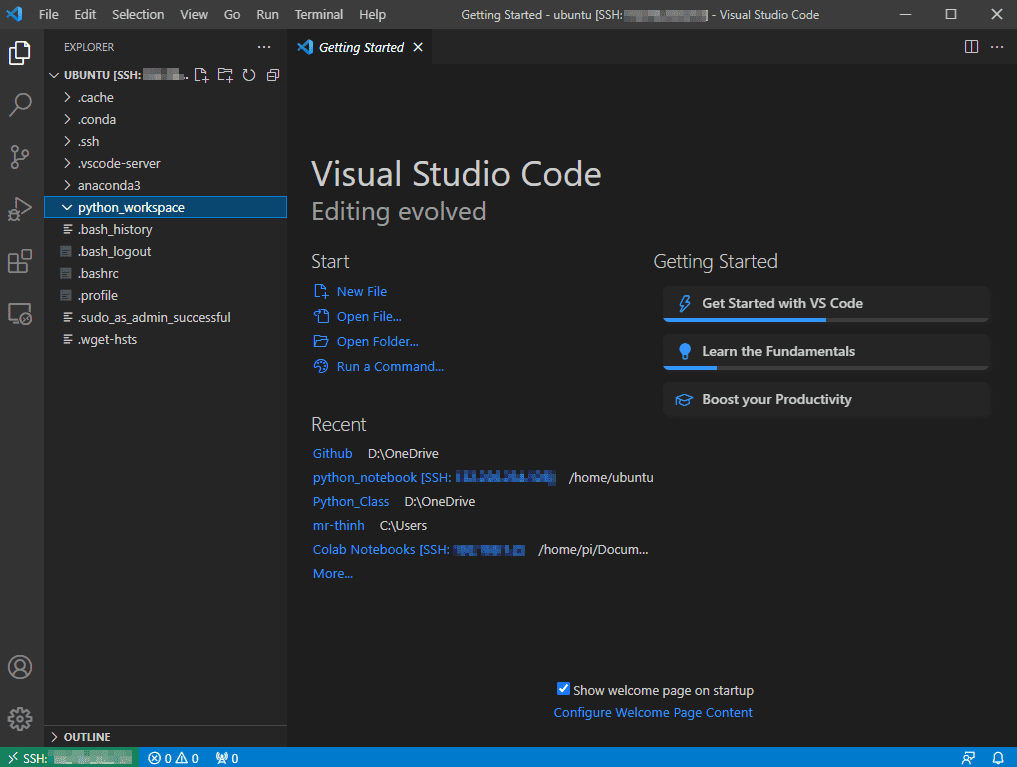
Task: Open the .bash_history file
Action: point(165,230)
